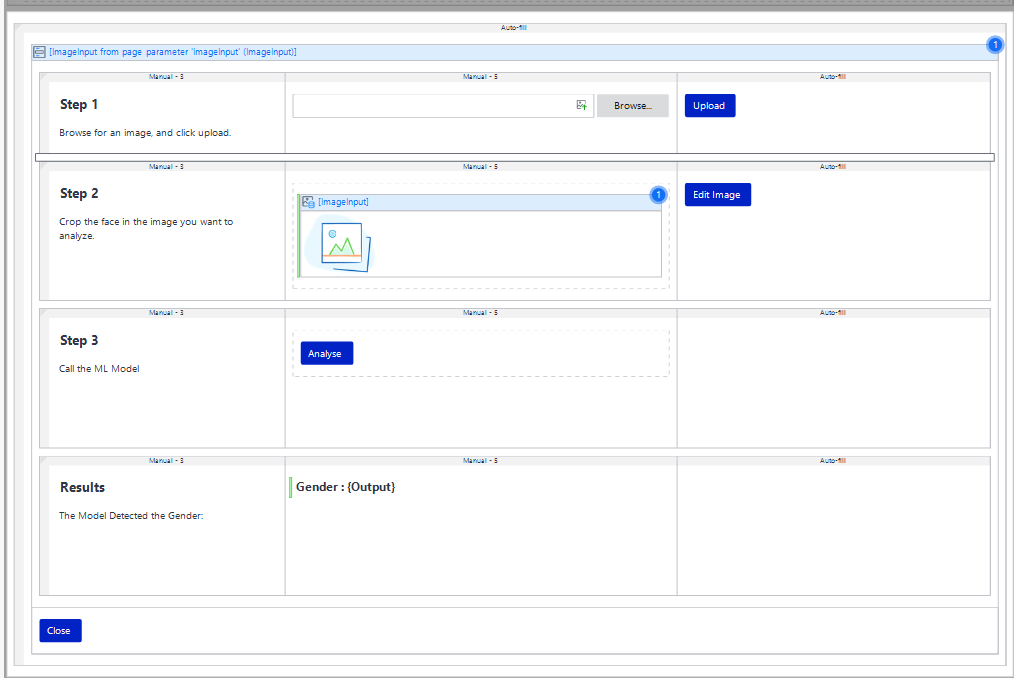1014x678 pixels.
Task: Select the image placeholder icon in Step 2
Action: coord(343,243)
